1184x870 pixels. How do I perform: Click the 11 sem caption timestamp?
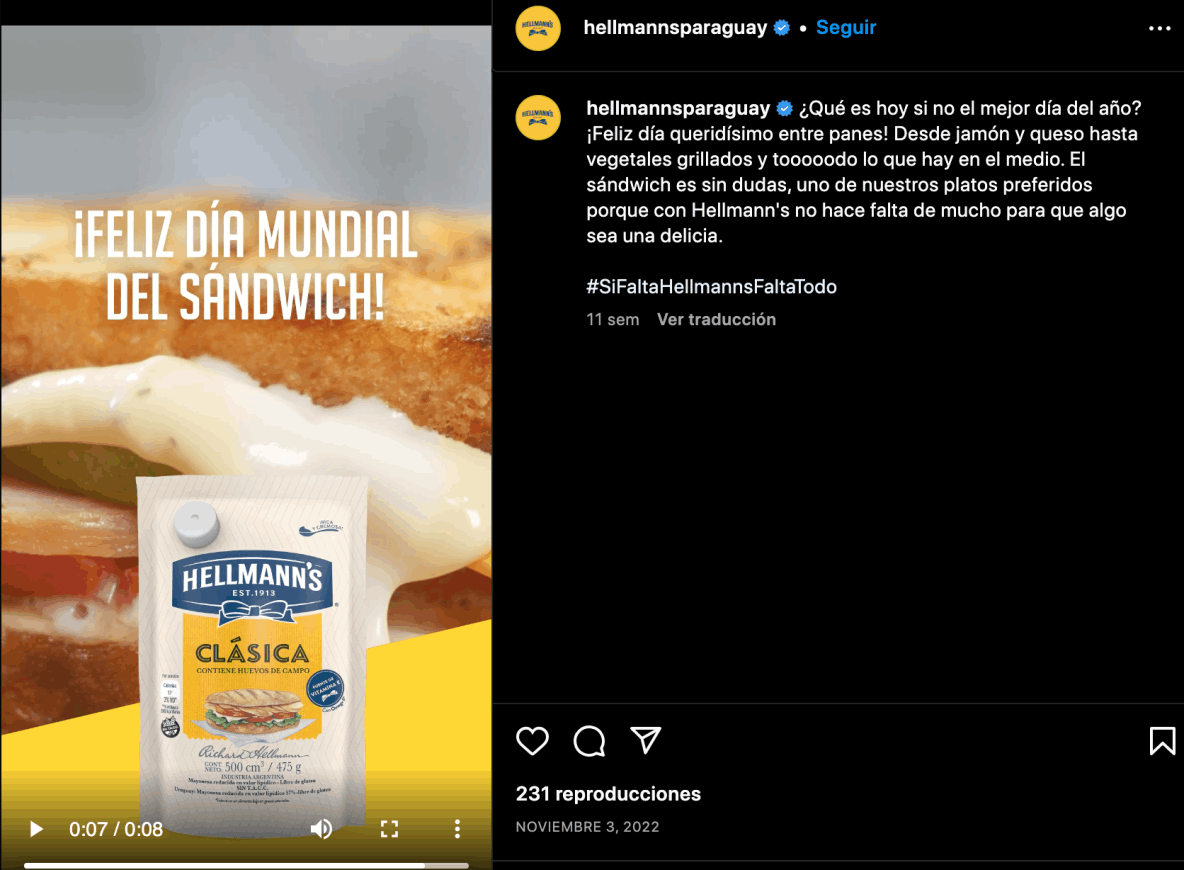612,319
